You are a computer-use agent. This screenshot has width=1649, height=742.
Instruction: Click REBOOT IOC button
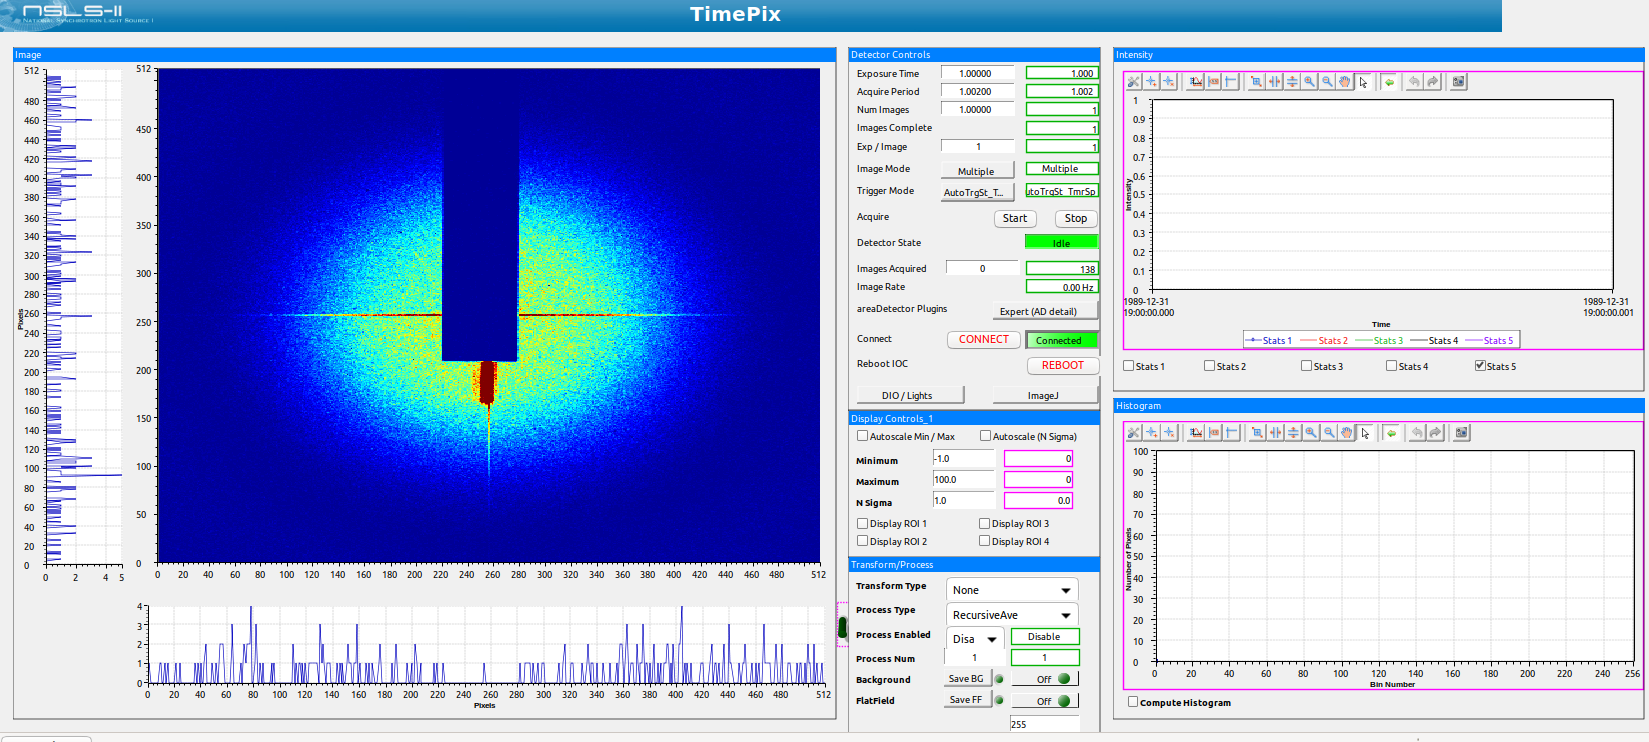tap(1063, 365)
